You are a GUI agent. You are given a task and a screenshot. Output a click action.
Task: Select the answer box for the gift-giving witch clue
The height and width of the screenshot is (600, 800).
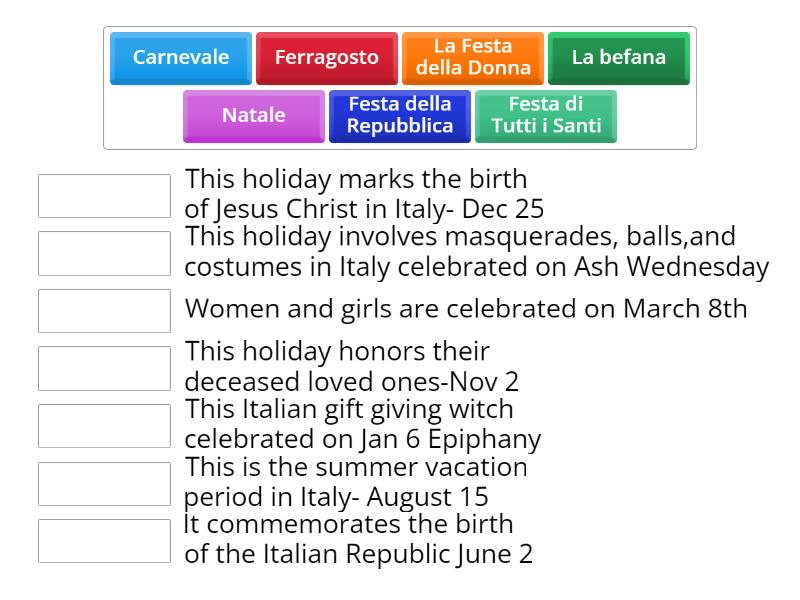[x=104, y=425]
